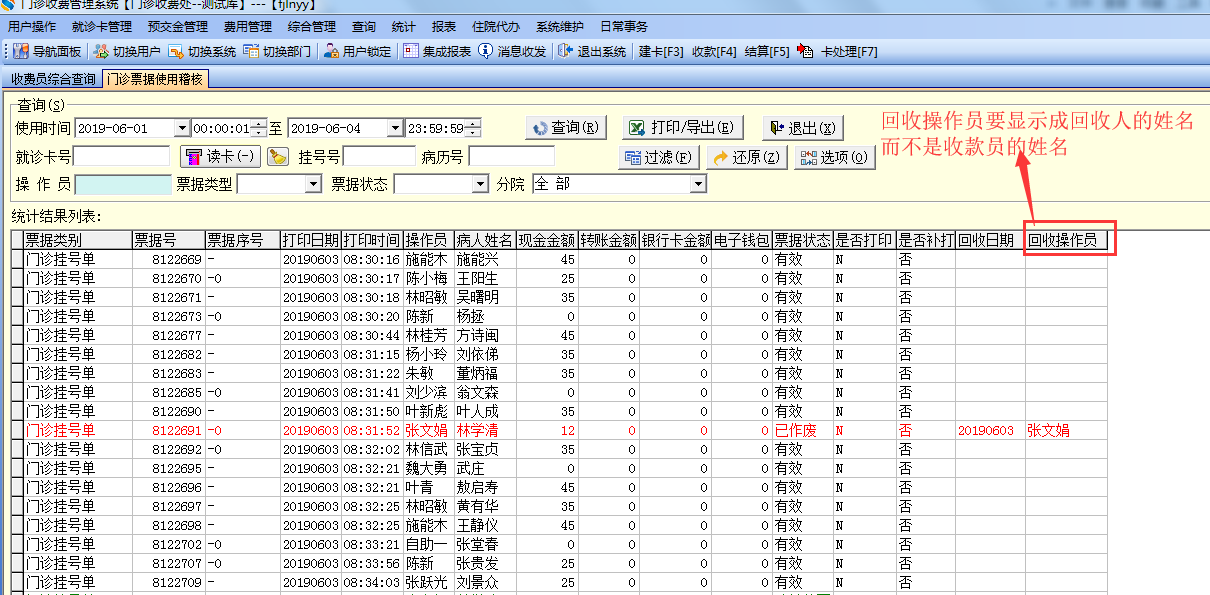
Task: Click the 退出系统 toolbar icon
Action: coord(566,51)
